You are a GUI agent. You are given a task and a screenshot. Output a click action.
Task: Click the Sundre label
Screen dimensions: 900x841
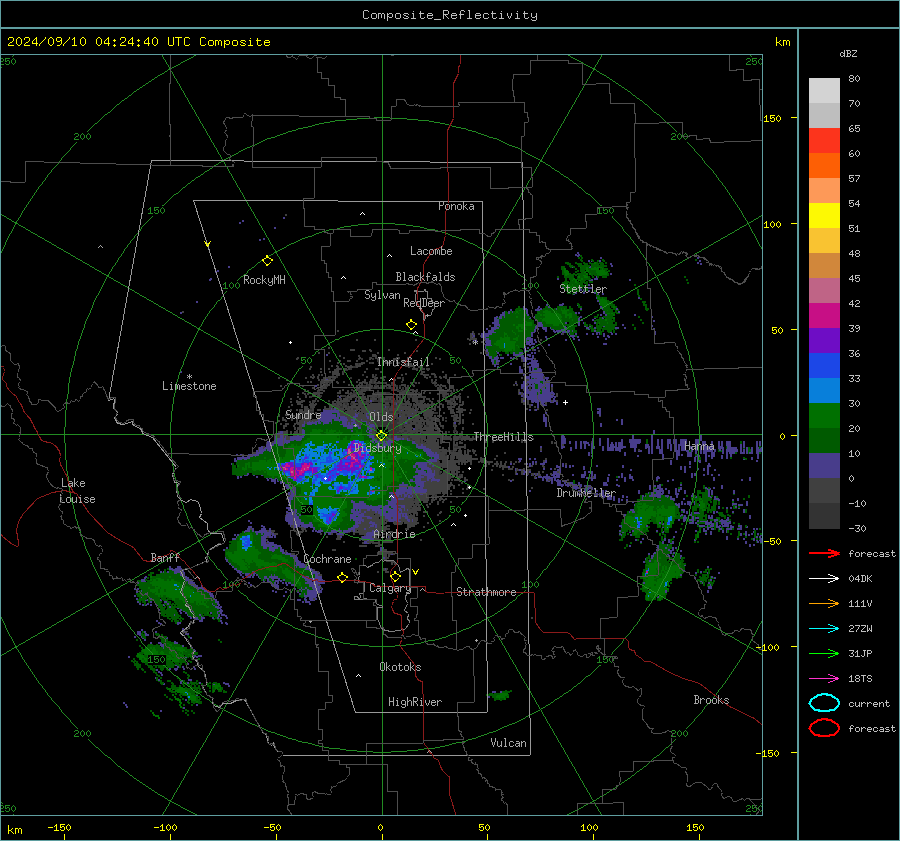[303, 415]
